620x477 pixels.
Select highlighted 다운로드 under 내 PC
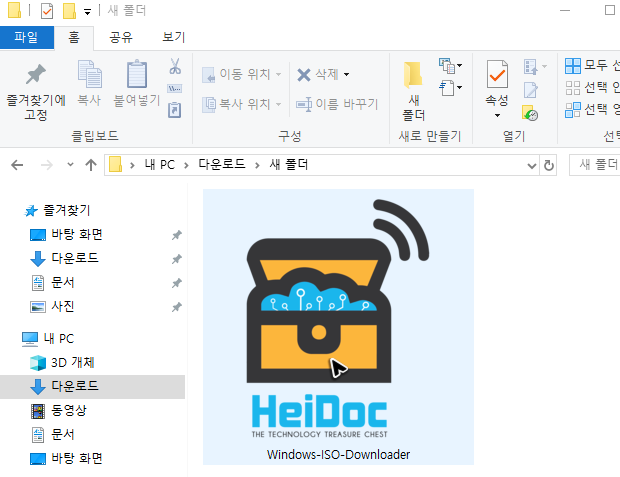(75, 386)
